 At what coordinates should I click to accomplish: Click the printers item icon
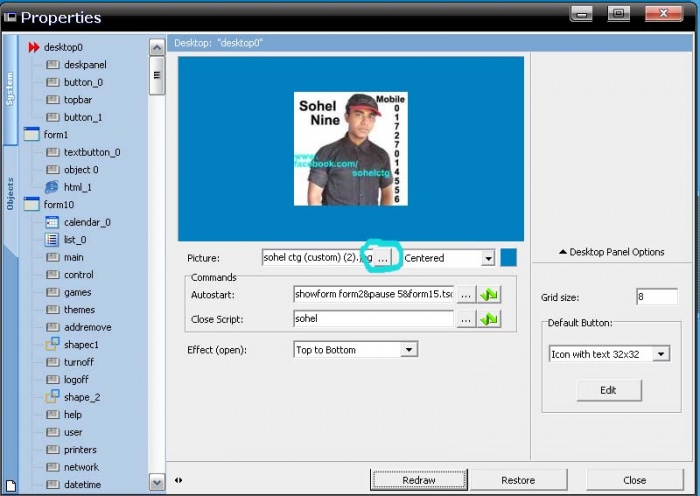pos(53,450)
